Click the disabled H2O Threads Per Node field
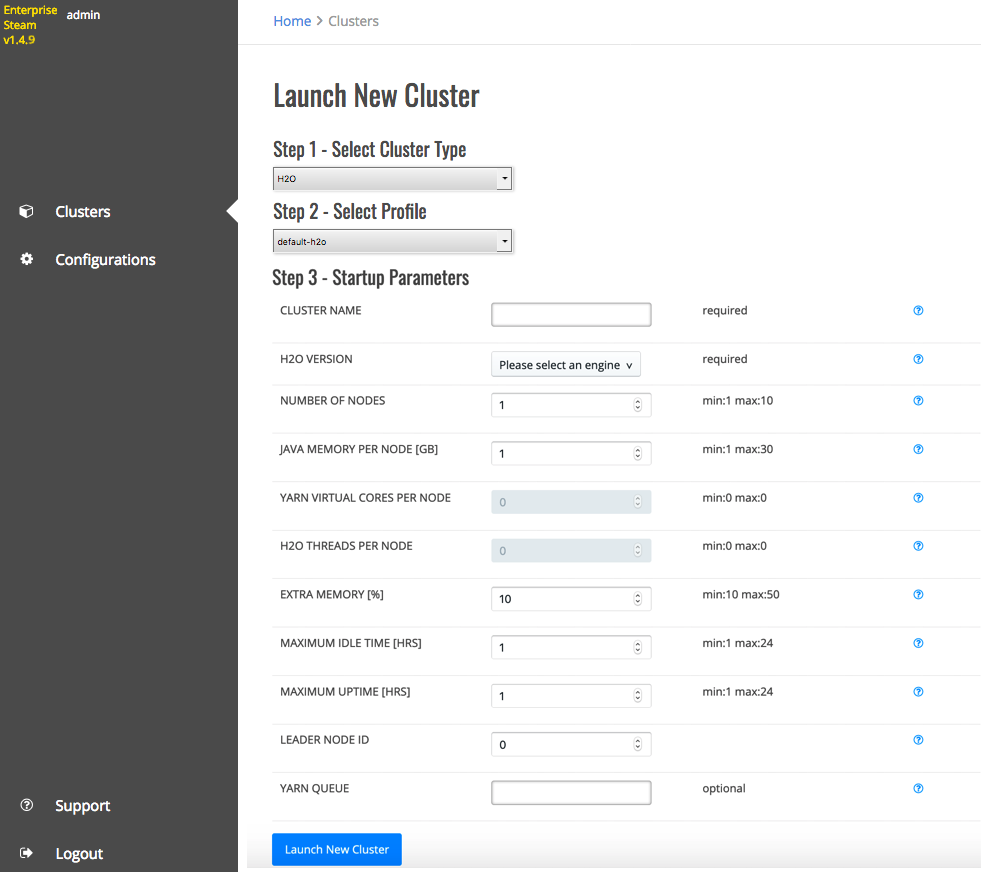The image size is (981, 872). coord(571,550)
